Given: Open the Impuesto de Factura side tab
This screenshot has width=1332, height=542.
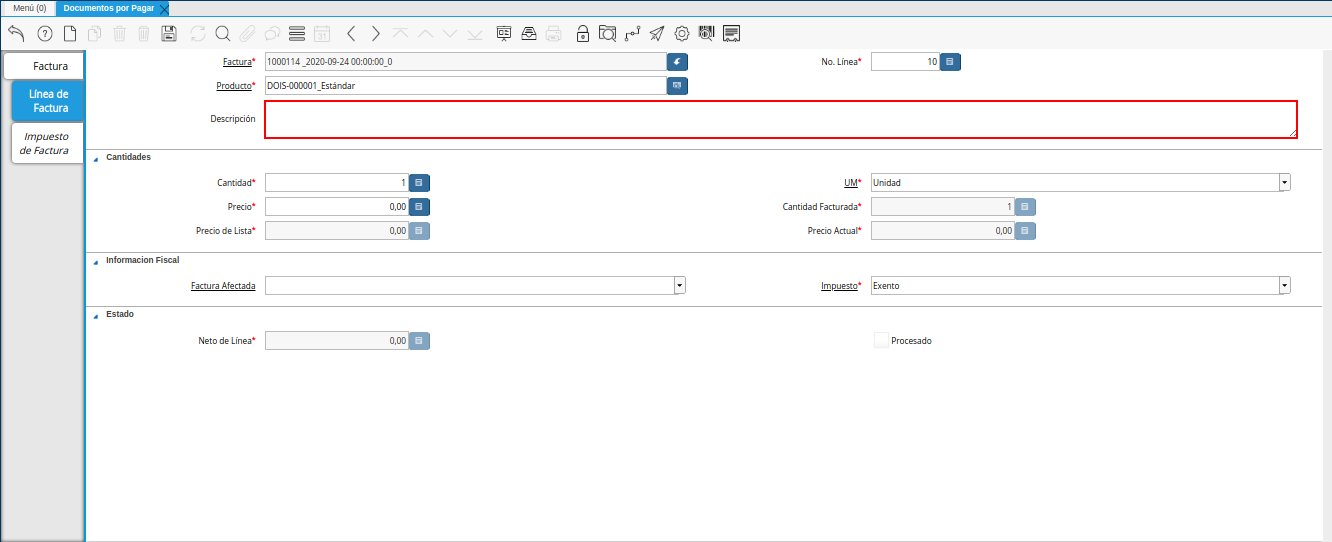Looking at the screenshot, I should pyautogui.click(x=47, y=143).
